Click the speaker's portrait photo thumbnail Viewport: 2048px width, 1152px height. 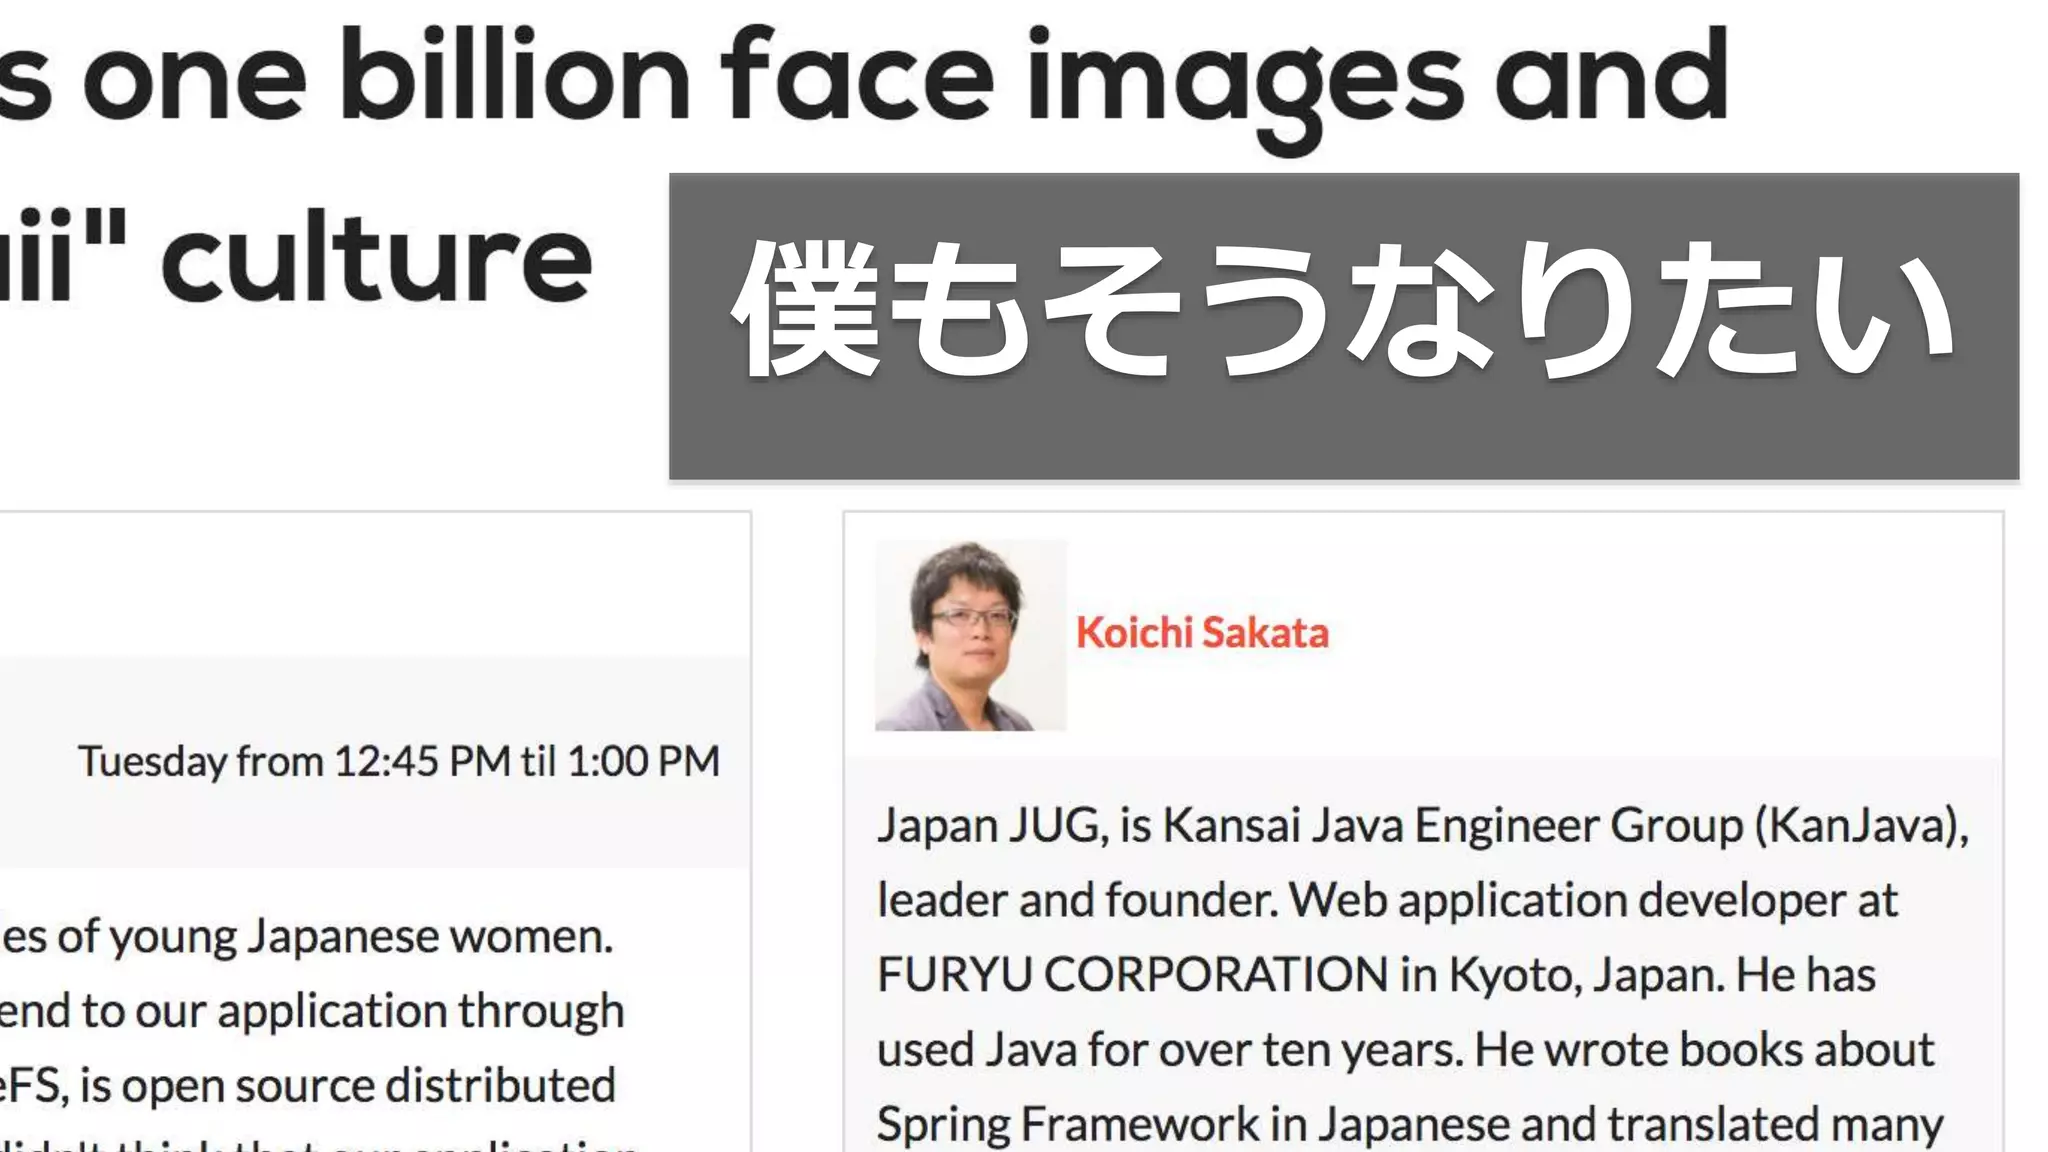(970, 636)
